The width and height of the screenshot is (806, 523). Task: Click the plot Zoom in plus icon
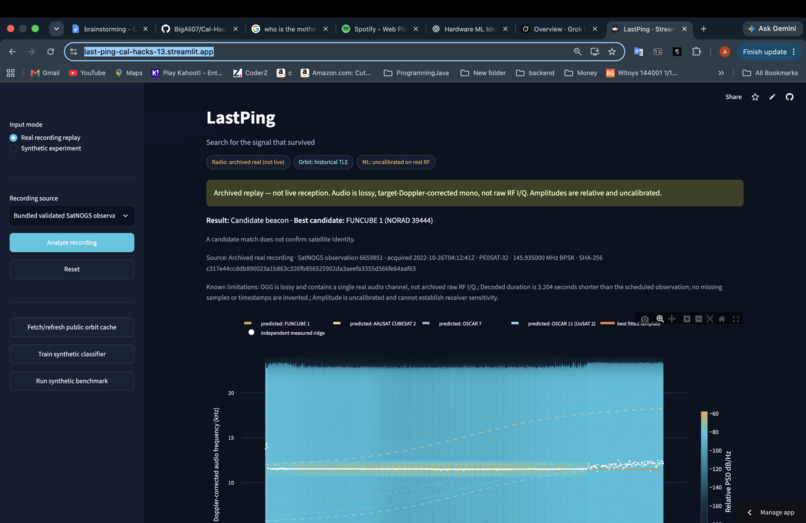point(686,319)
